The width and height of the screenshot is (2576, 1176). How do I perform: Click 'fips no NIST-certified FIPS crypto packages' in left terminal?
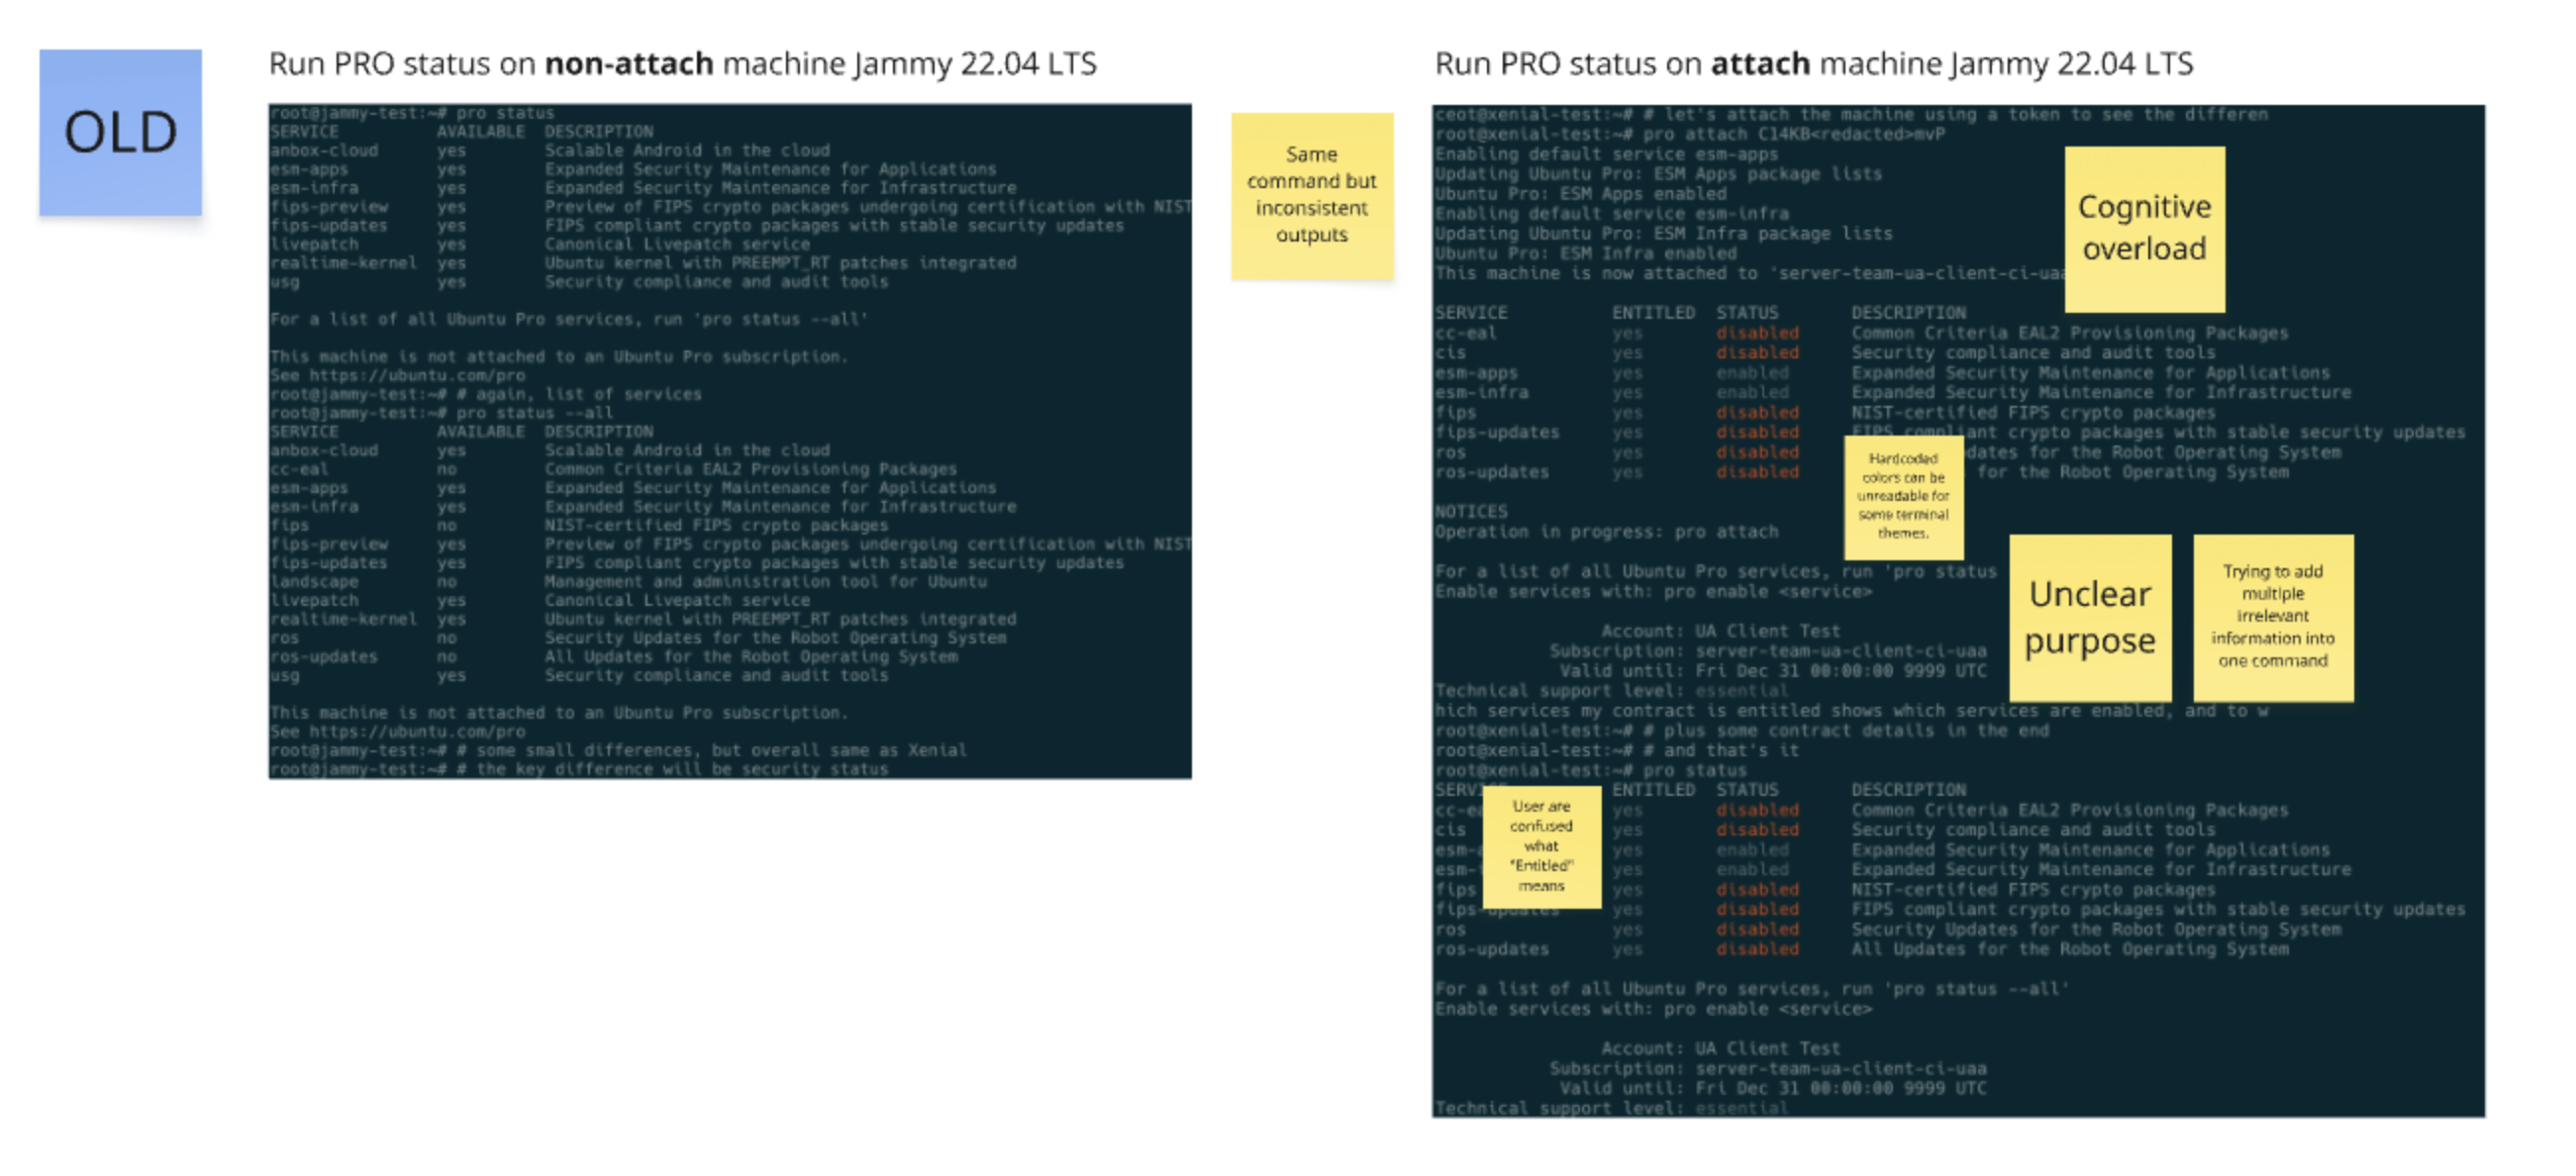(579, 525)
